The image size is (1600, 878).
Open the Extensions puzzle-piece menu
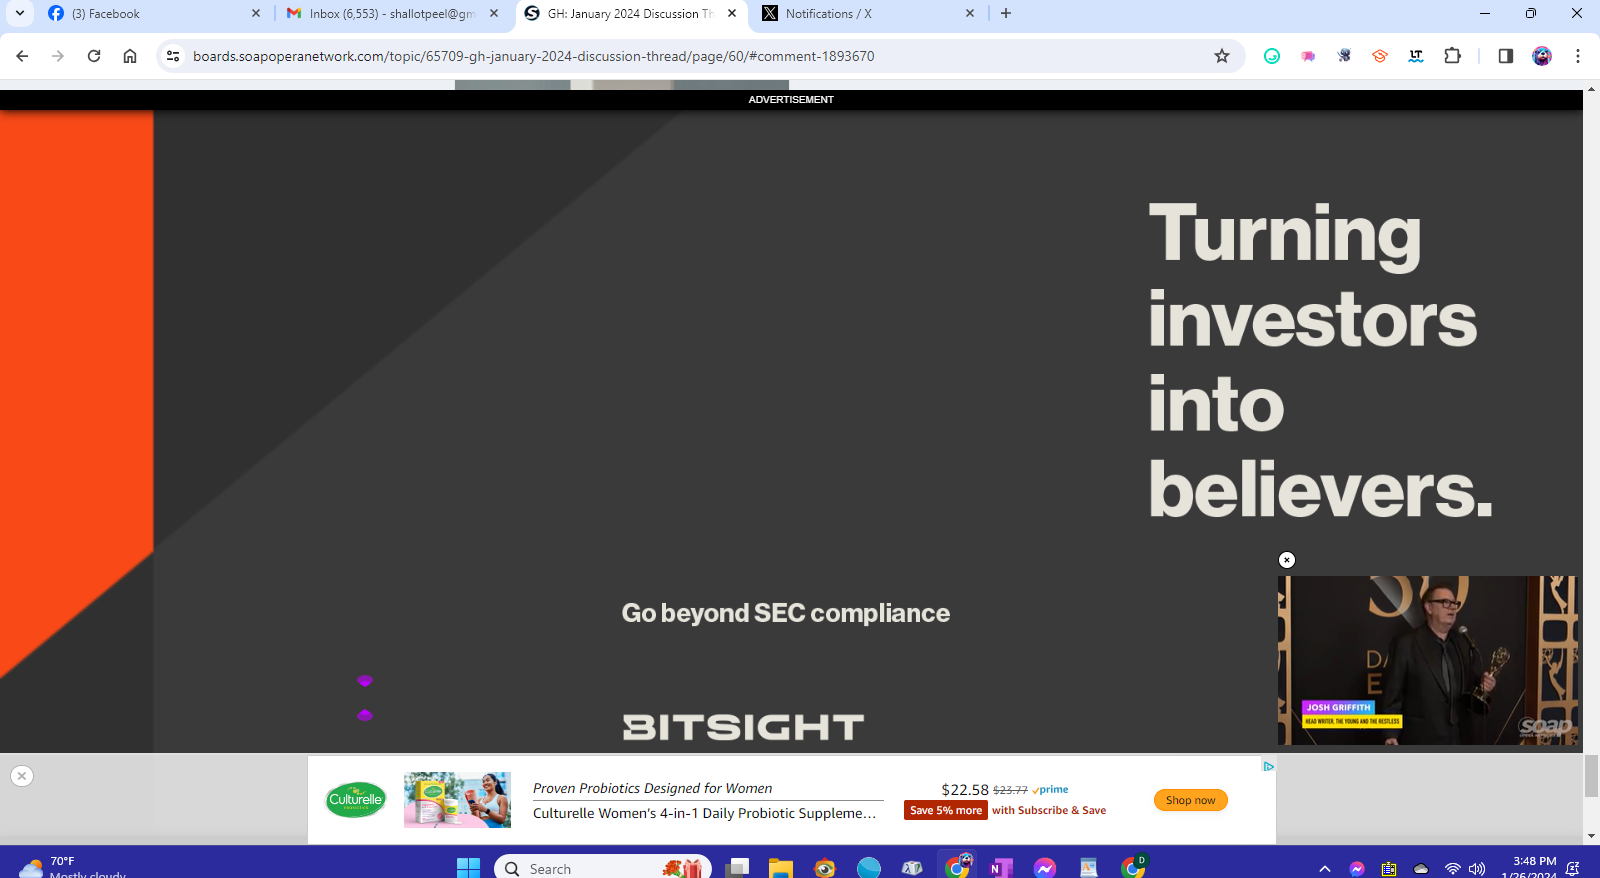[1453, 56]
